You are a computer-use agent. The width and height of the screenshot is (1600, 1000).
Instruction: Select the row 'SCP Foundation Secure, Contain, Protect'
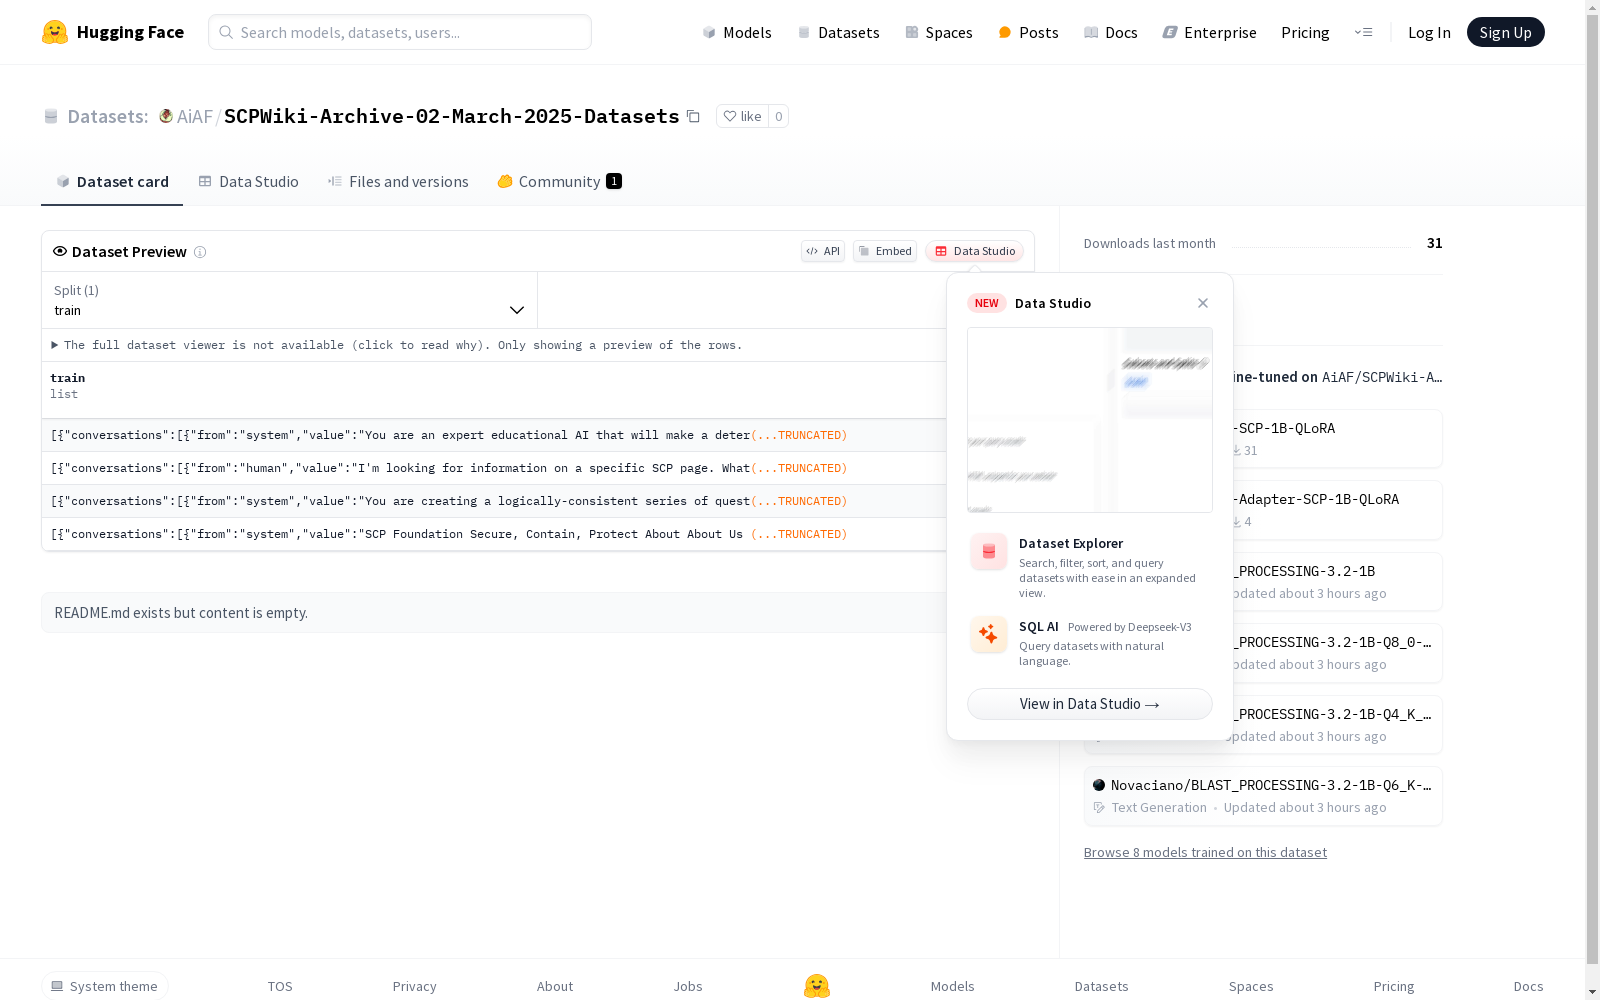point(494,534)
